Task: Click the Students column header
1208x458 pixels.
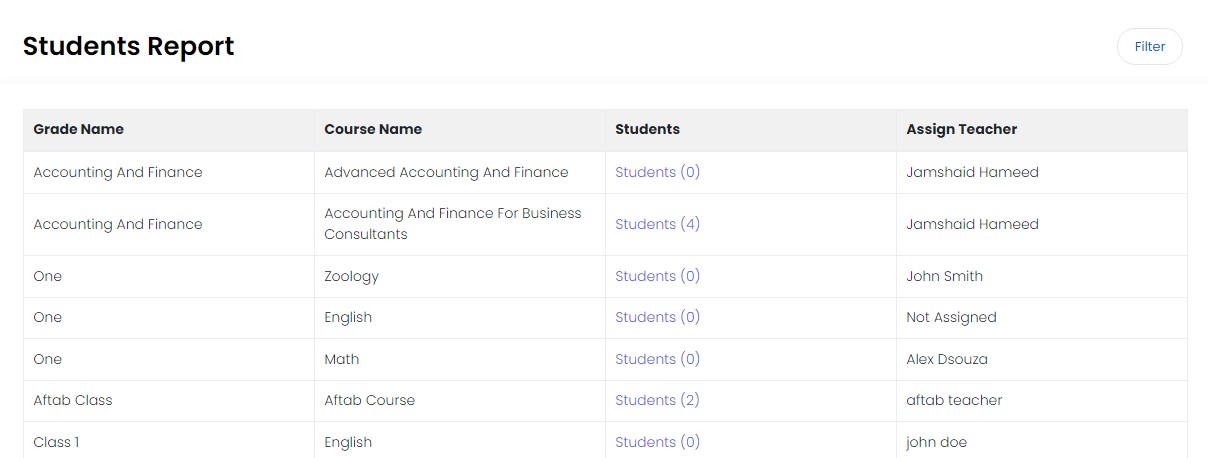Action: pyautogui.click(x=647, y=129)
